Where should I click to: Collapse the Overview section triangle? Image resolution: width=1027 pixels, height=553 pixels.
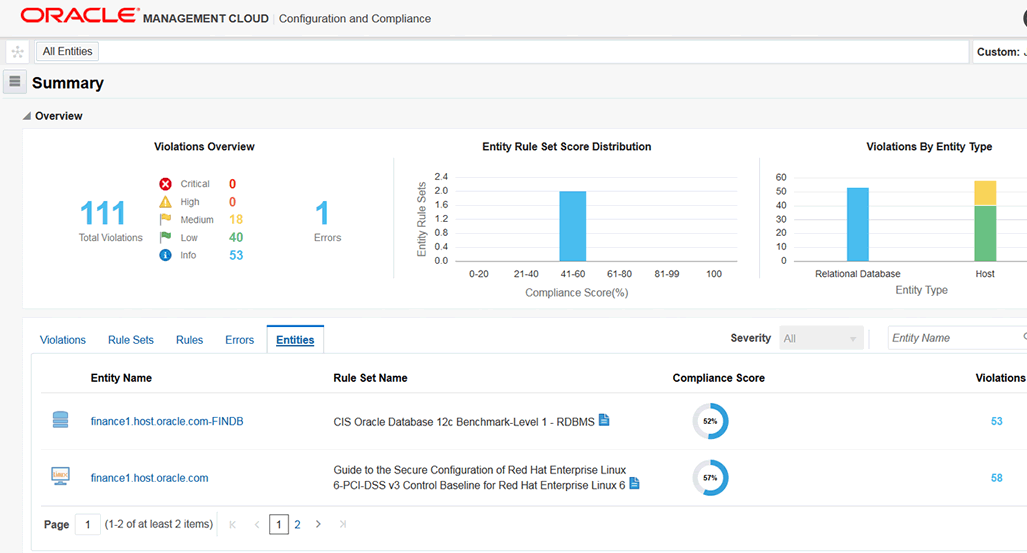[27, 116]
